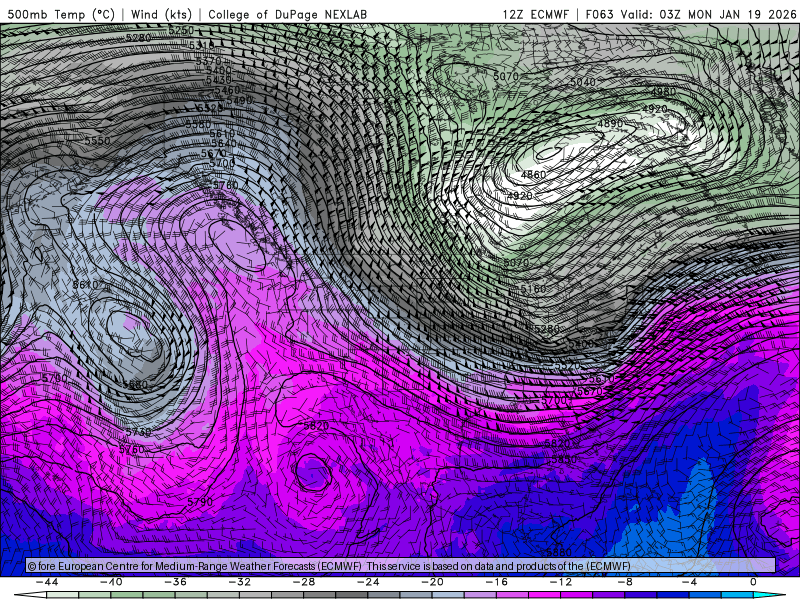
Task: Click the 5850 height contour label
Action: point(564,459)
